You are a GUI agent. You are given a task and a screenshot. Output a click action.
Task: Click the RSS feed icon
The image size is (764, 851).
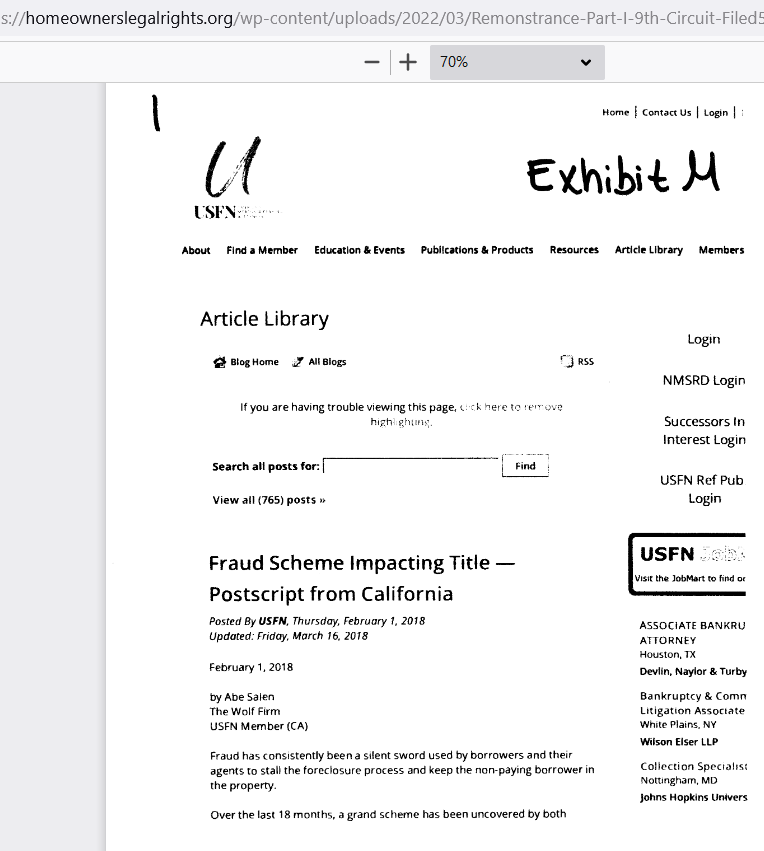(567, 361)
